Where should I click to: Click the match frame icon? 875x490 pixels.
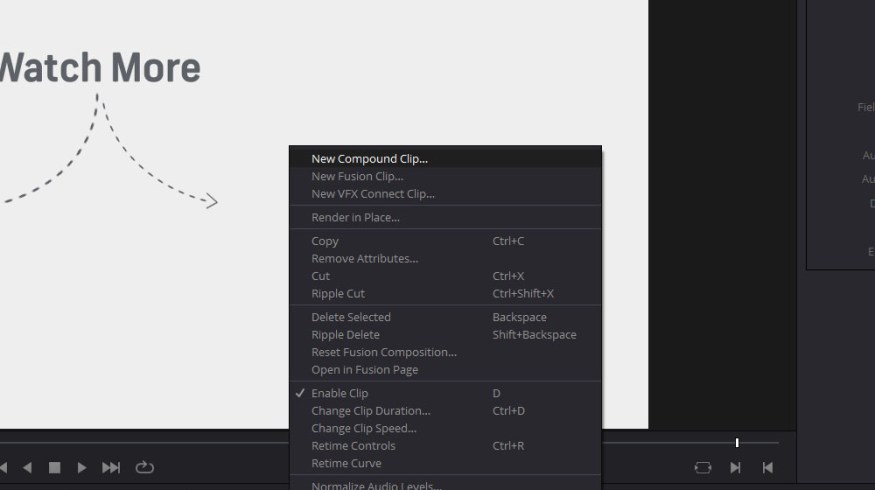click(x=703, y=467)
